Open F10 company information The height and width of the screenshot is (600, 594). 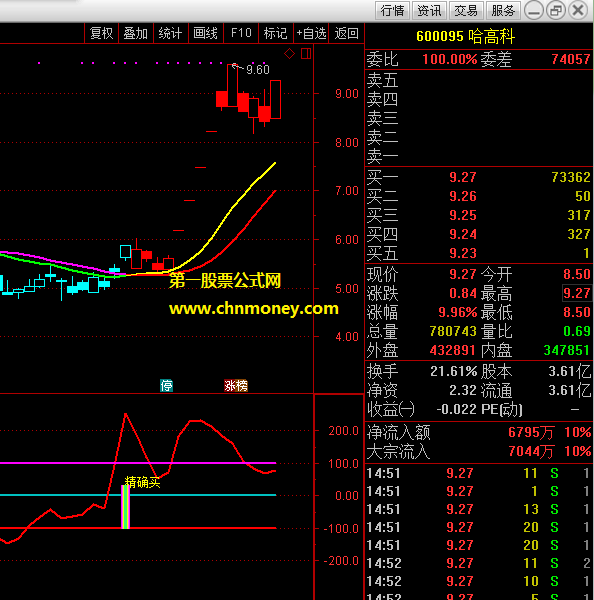(241, 33)
